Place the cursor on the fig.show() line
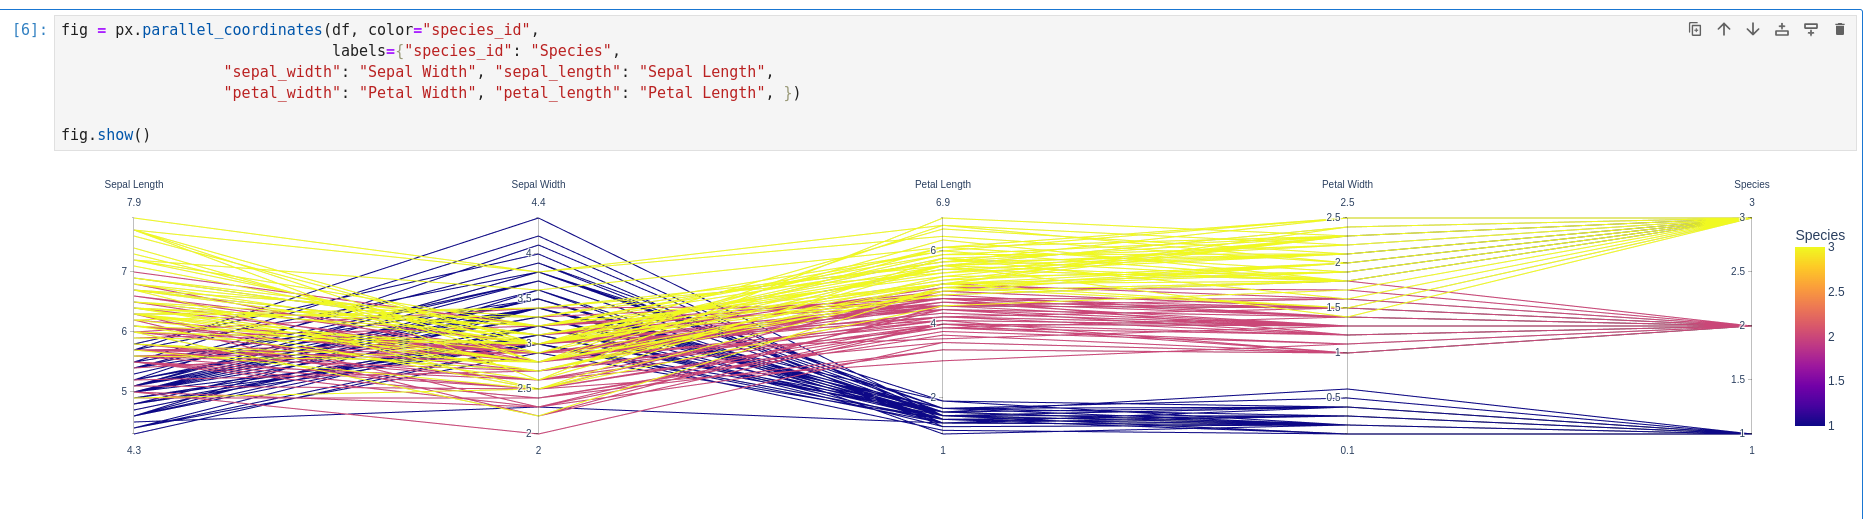Screen dimensions: 1870x519 pyautogui.click(x=106, y=135)
